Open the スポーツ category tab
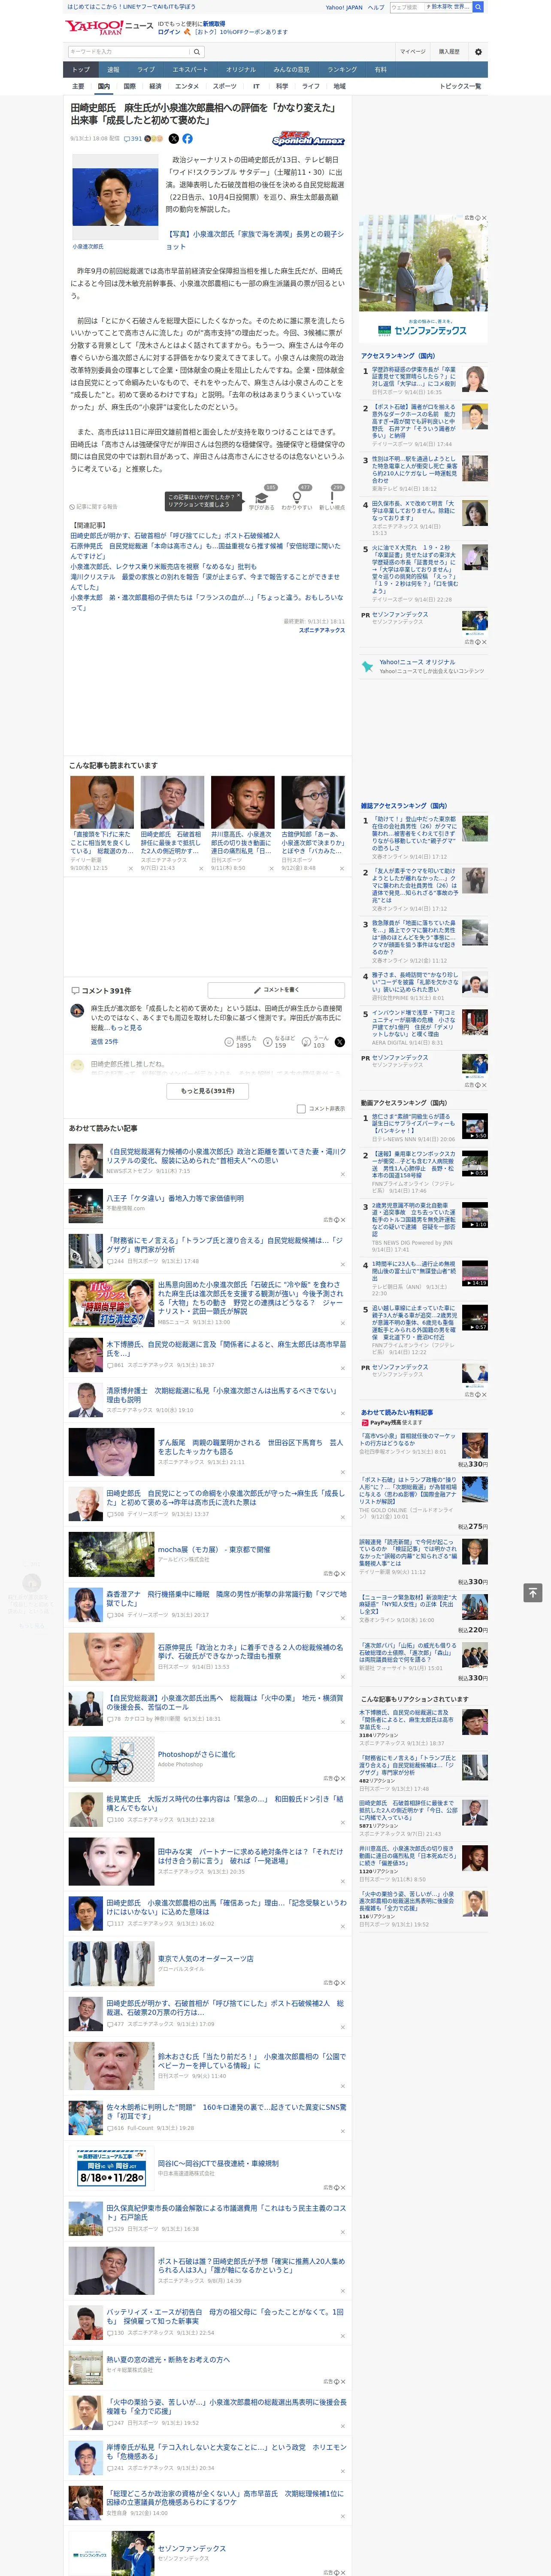Screen dimensions: 551x2576 [x=225, y=86]
